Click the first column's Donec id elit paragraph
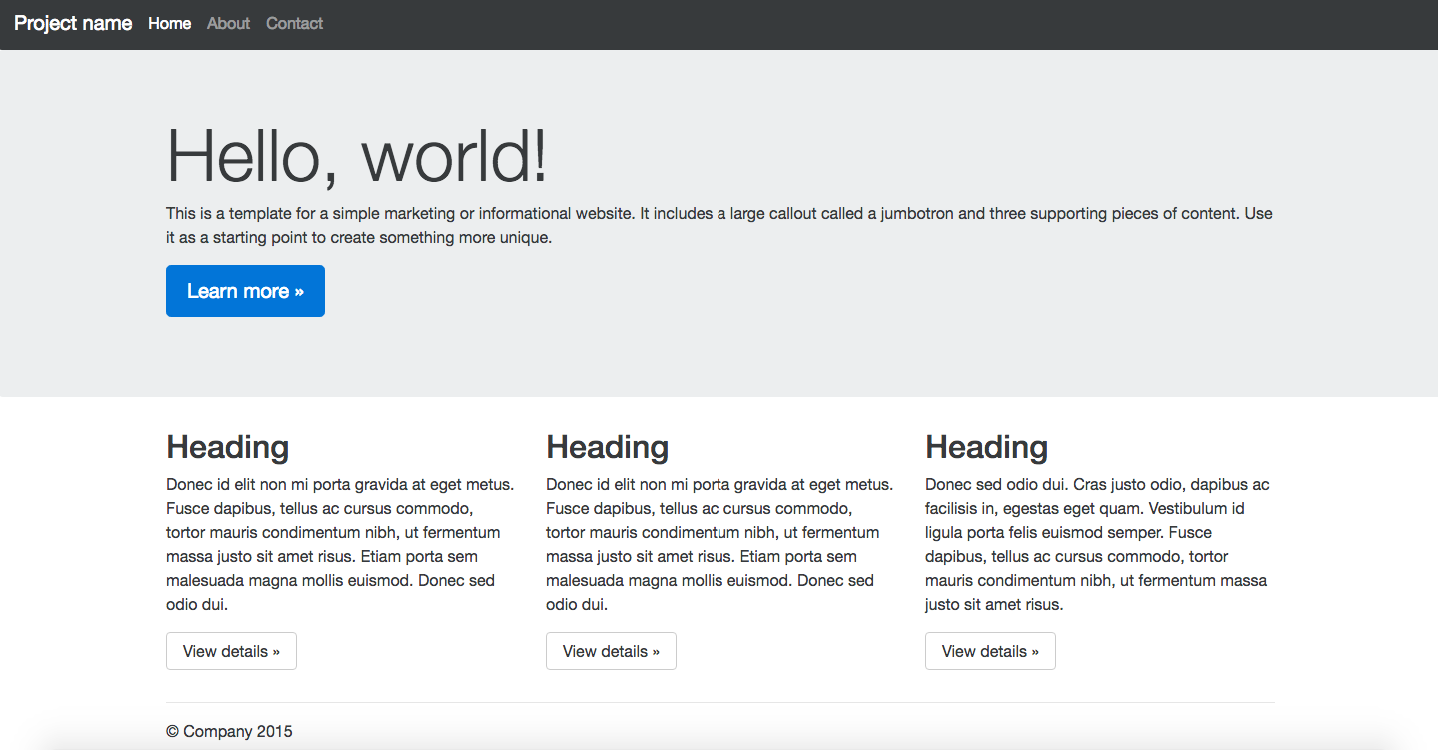This screenshot has width=1438, height=750. (340, 544)
